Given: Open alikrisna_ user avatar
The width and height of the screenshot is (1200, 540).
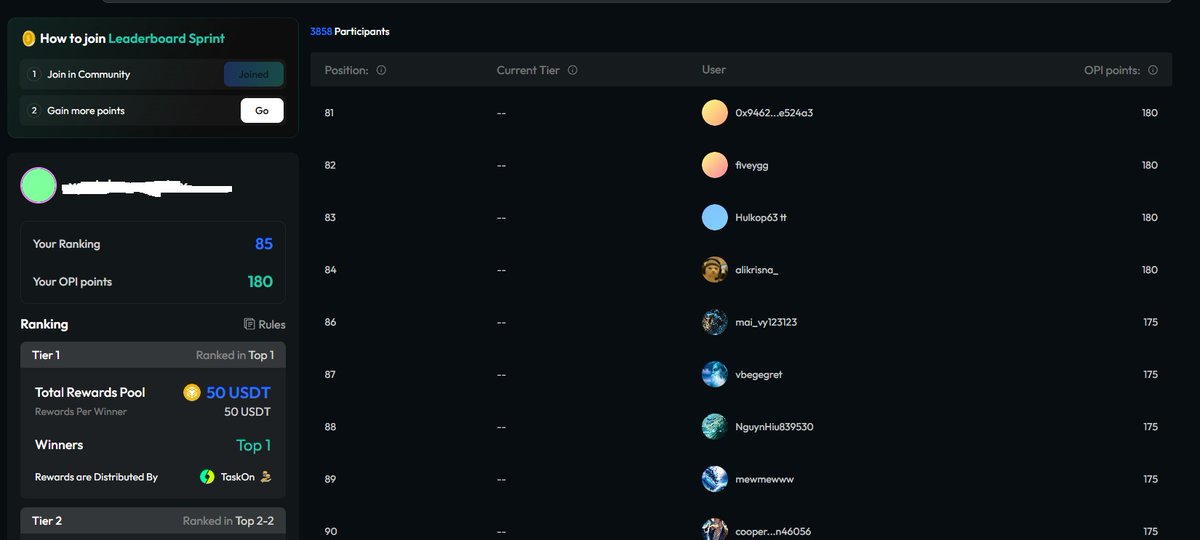Looking at the screenshot, I should pyautogui.click(x=714, y=270).
